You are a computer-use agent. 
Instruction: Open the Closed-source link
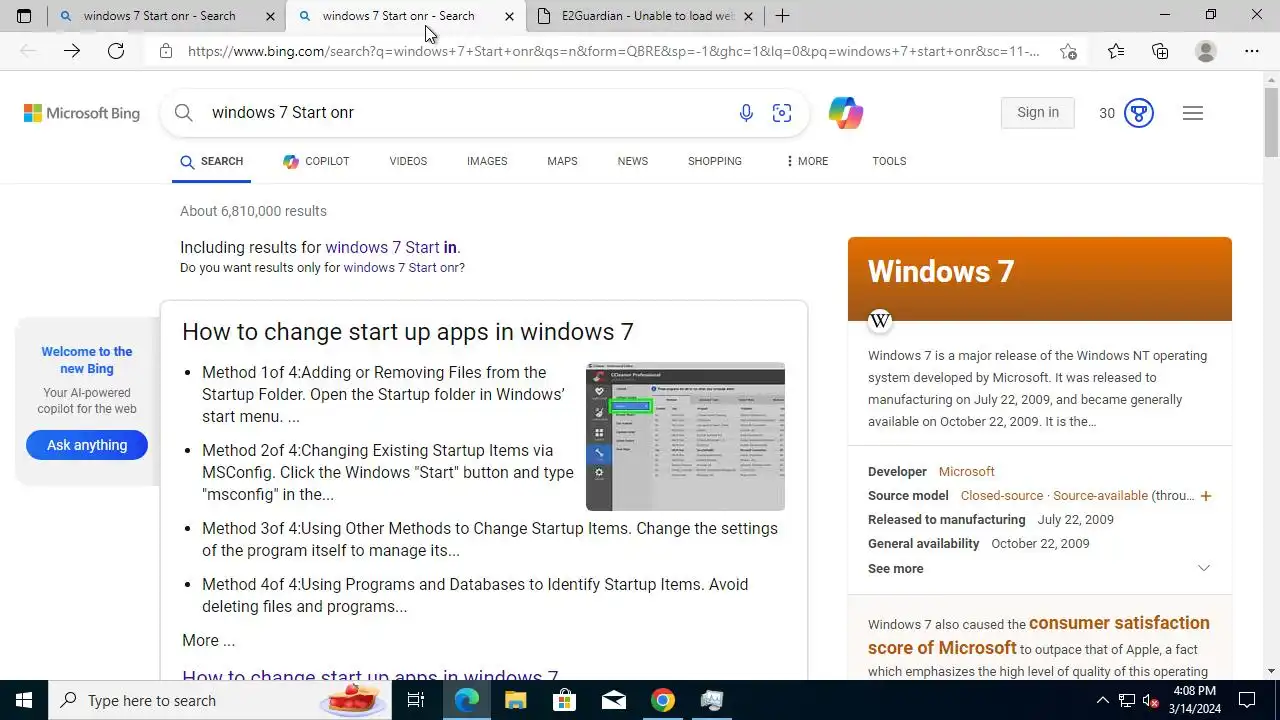pyautogui.click(x=1002, y=496)
